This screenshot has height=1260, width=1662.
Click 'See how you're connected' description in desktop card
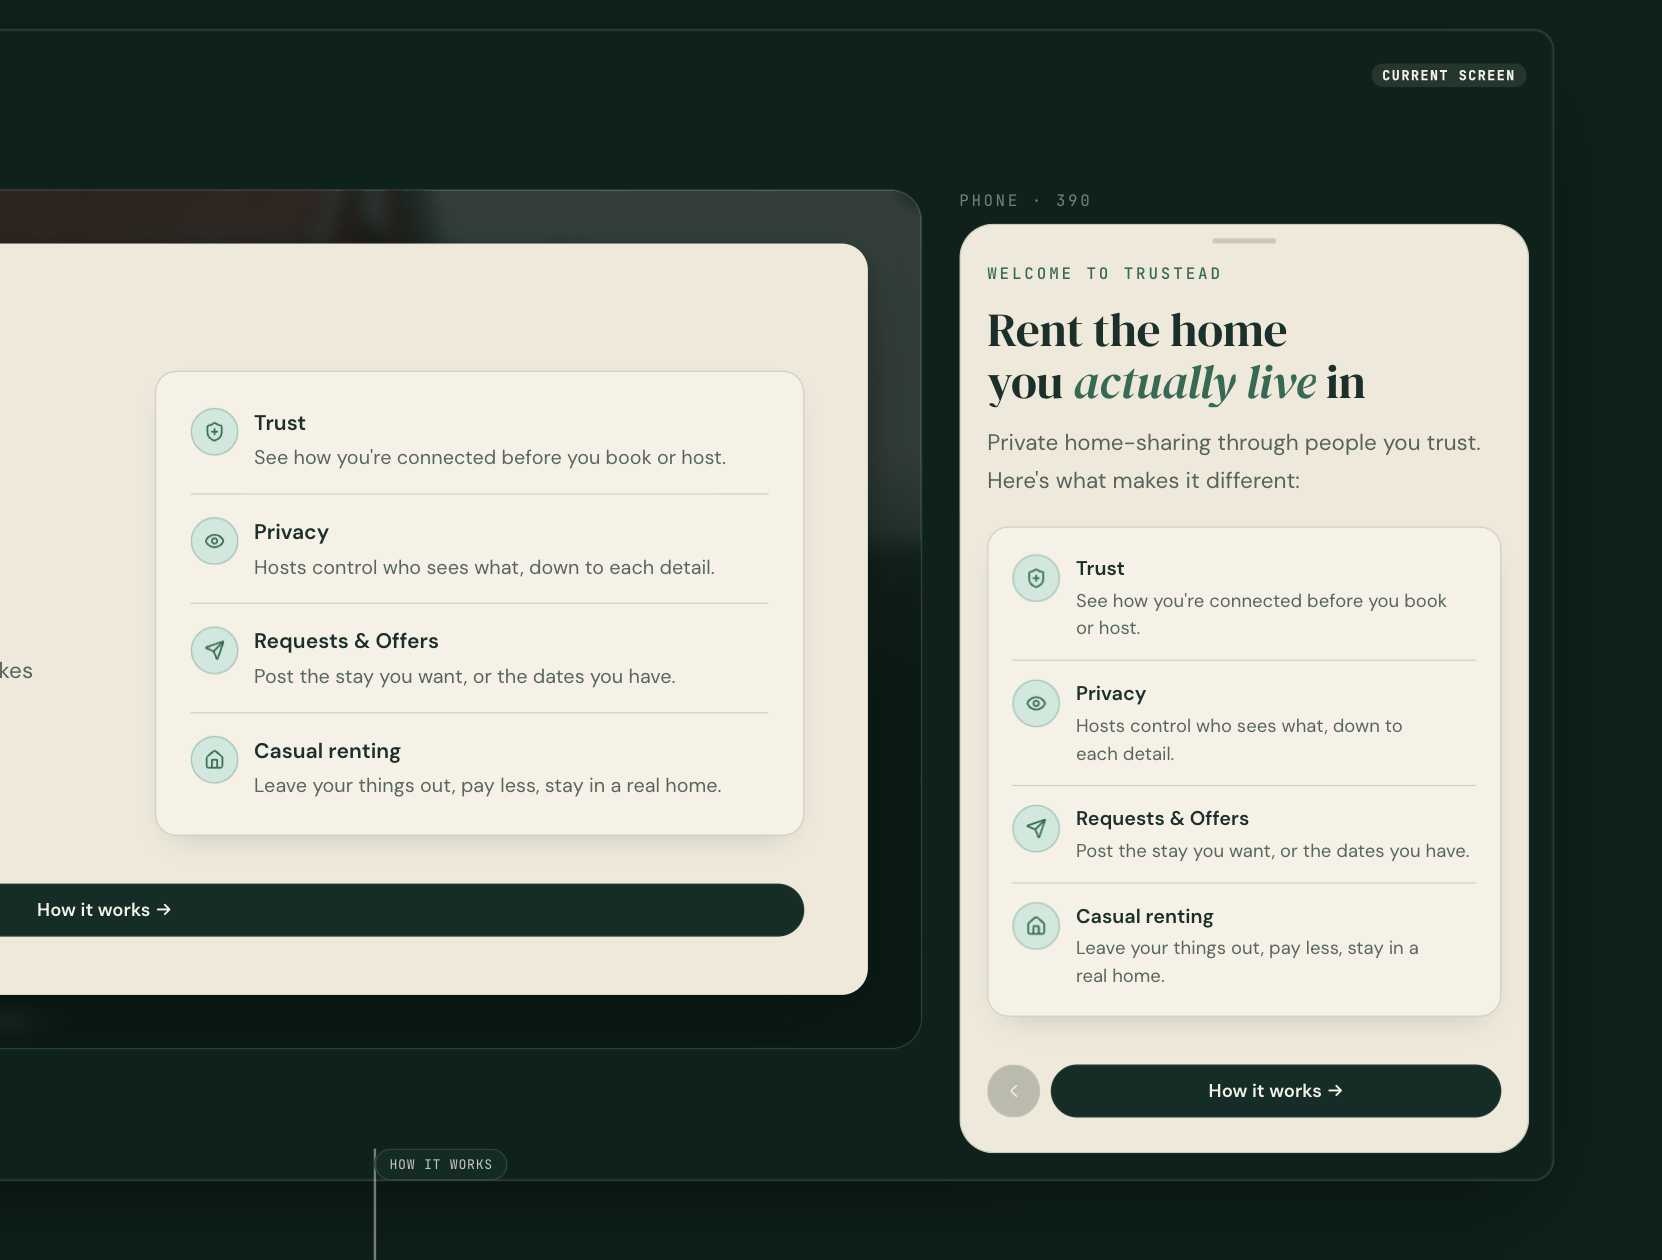(x=490, y=457)
